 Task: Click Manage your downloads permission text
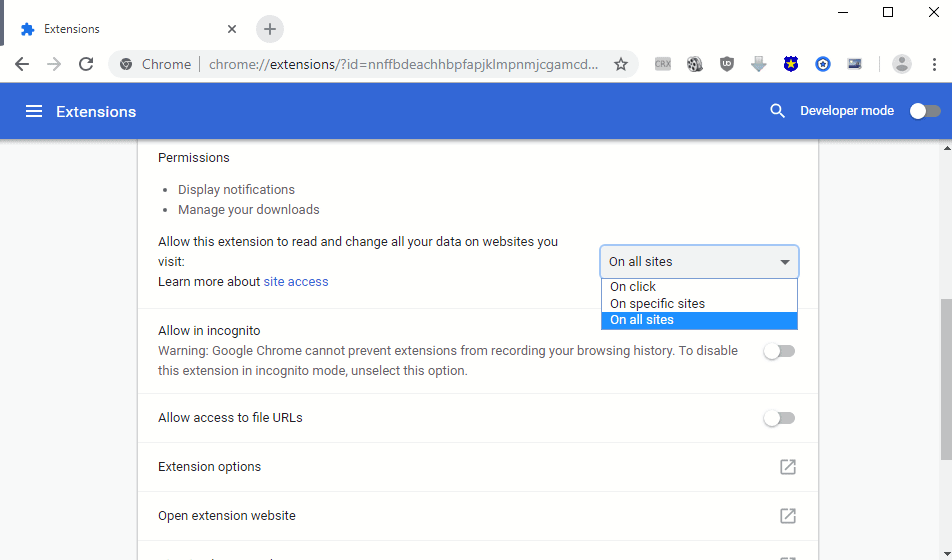[248, 210]
